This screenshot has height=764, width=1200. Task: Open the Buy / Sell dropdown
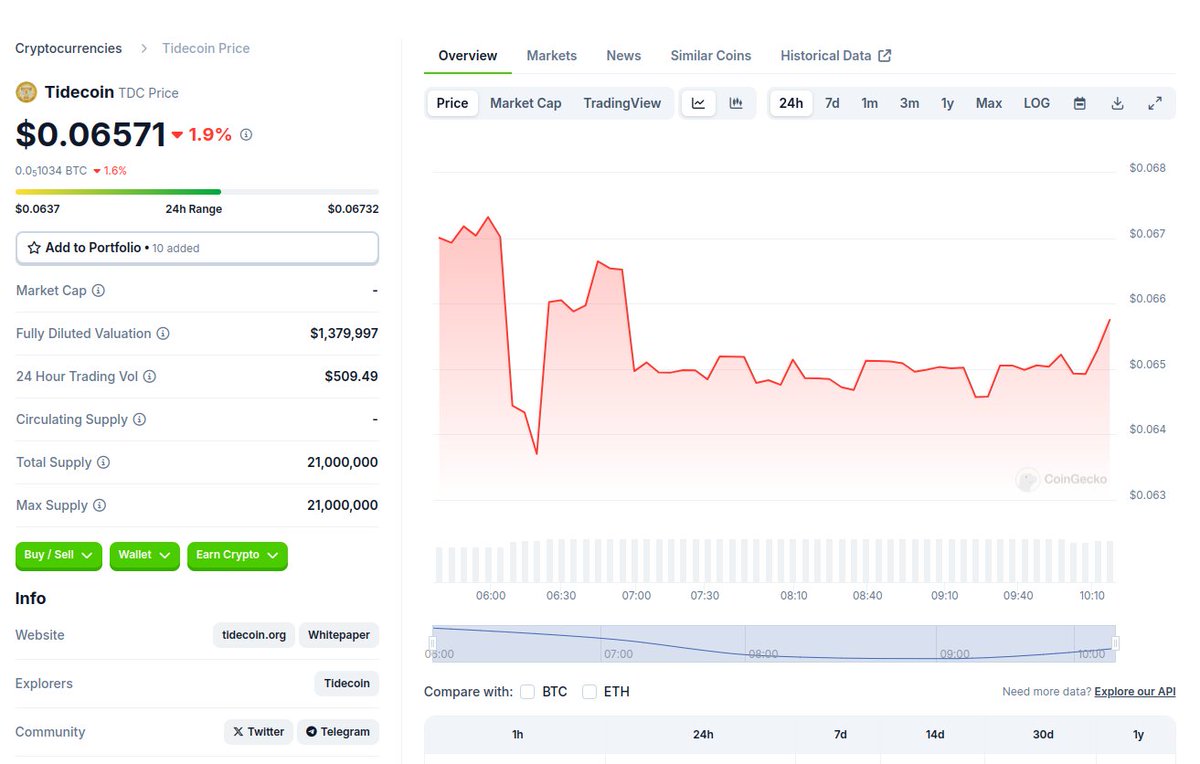(x=59, y=555)
